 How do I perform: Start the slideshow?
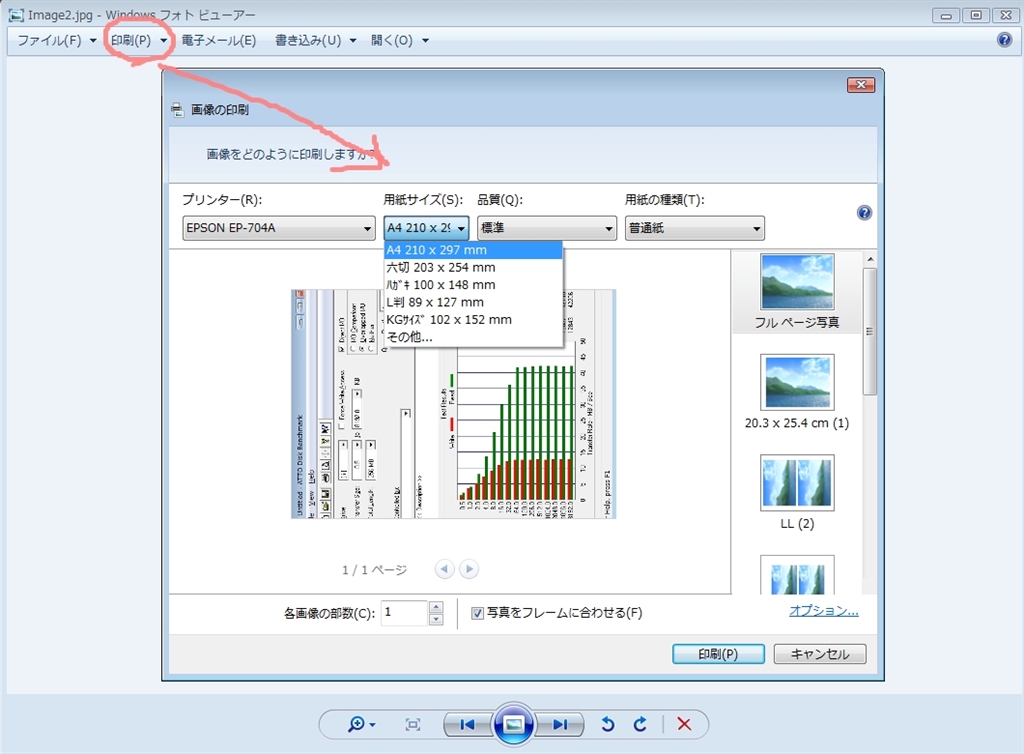click(514, 724)
